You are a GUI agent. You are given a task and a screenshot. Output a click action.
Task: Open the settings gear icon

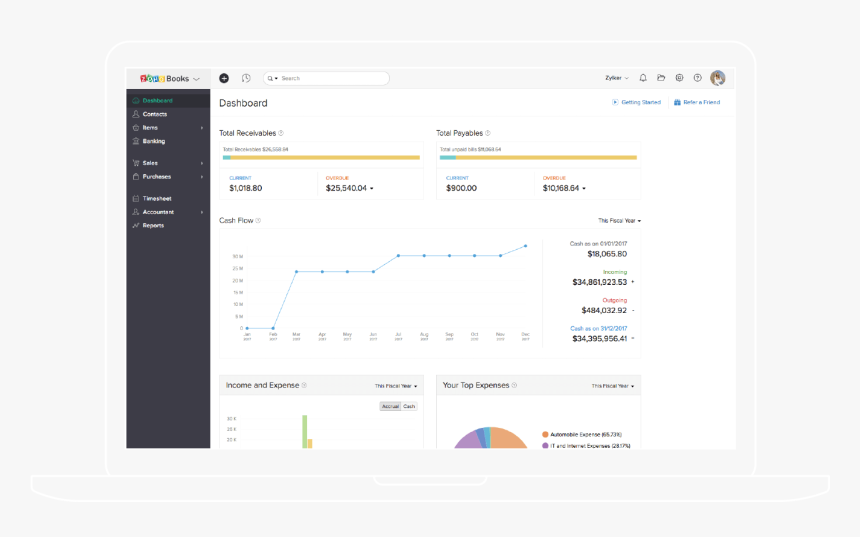tap(679, 78)
